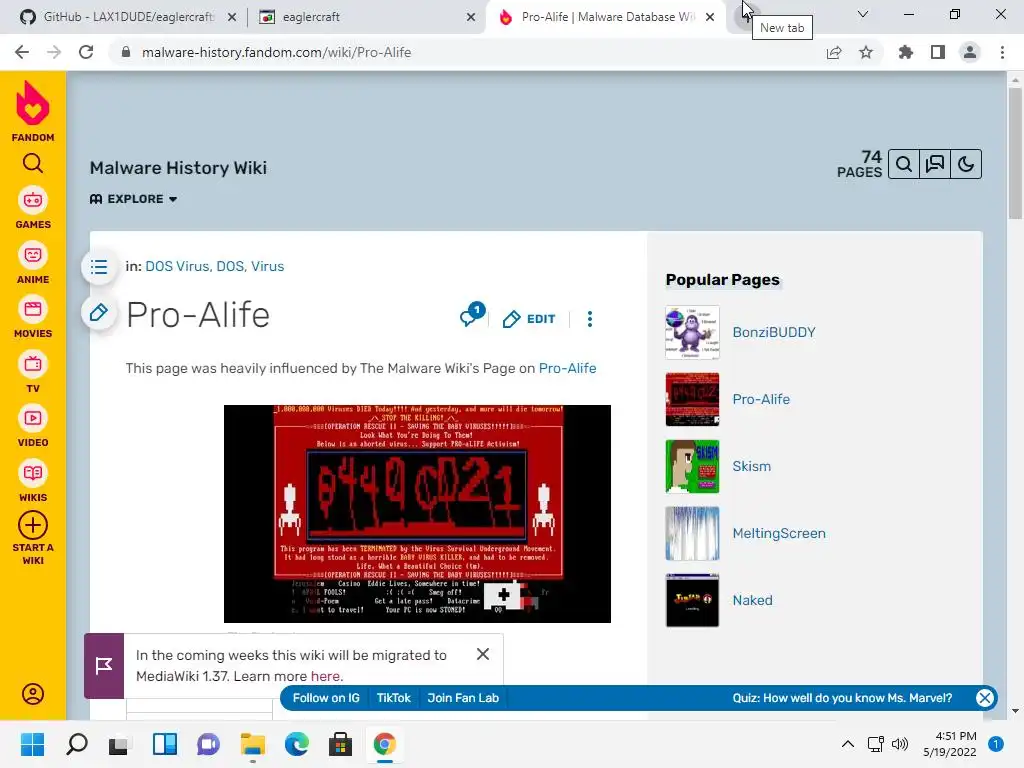
Task: Open Chrome extensions puzzle icon
Action: (905, 52)
